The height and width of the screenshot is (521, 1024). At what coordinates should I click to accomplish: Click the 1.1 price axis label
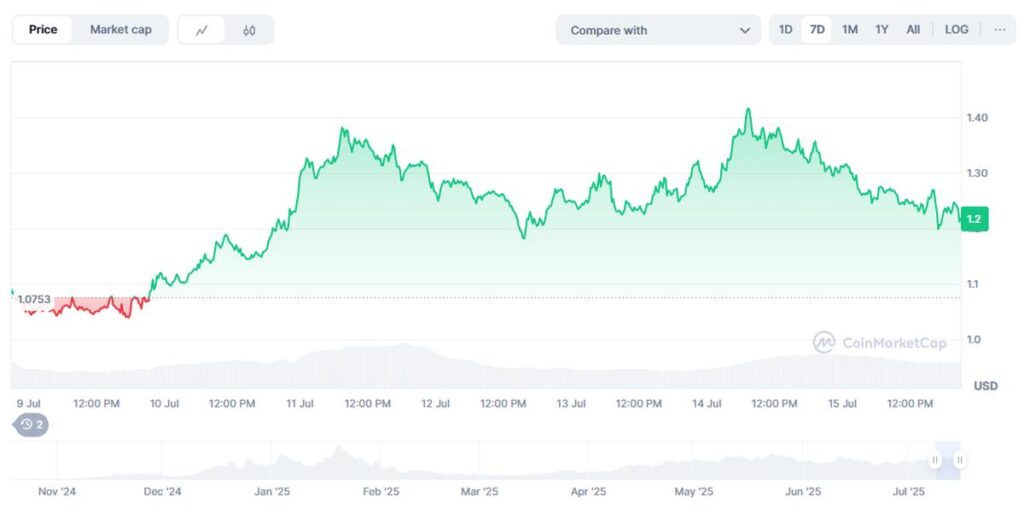pyautogui.click(x=973, y=283)
